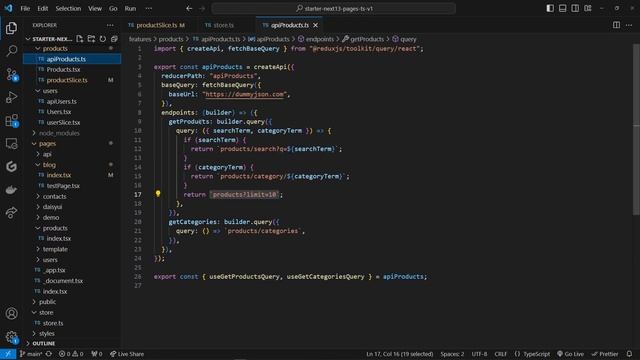Open the Selection menu
This screenshot has height=360, width=640.
[68, 8]
